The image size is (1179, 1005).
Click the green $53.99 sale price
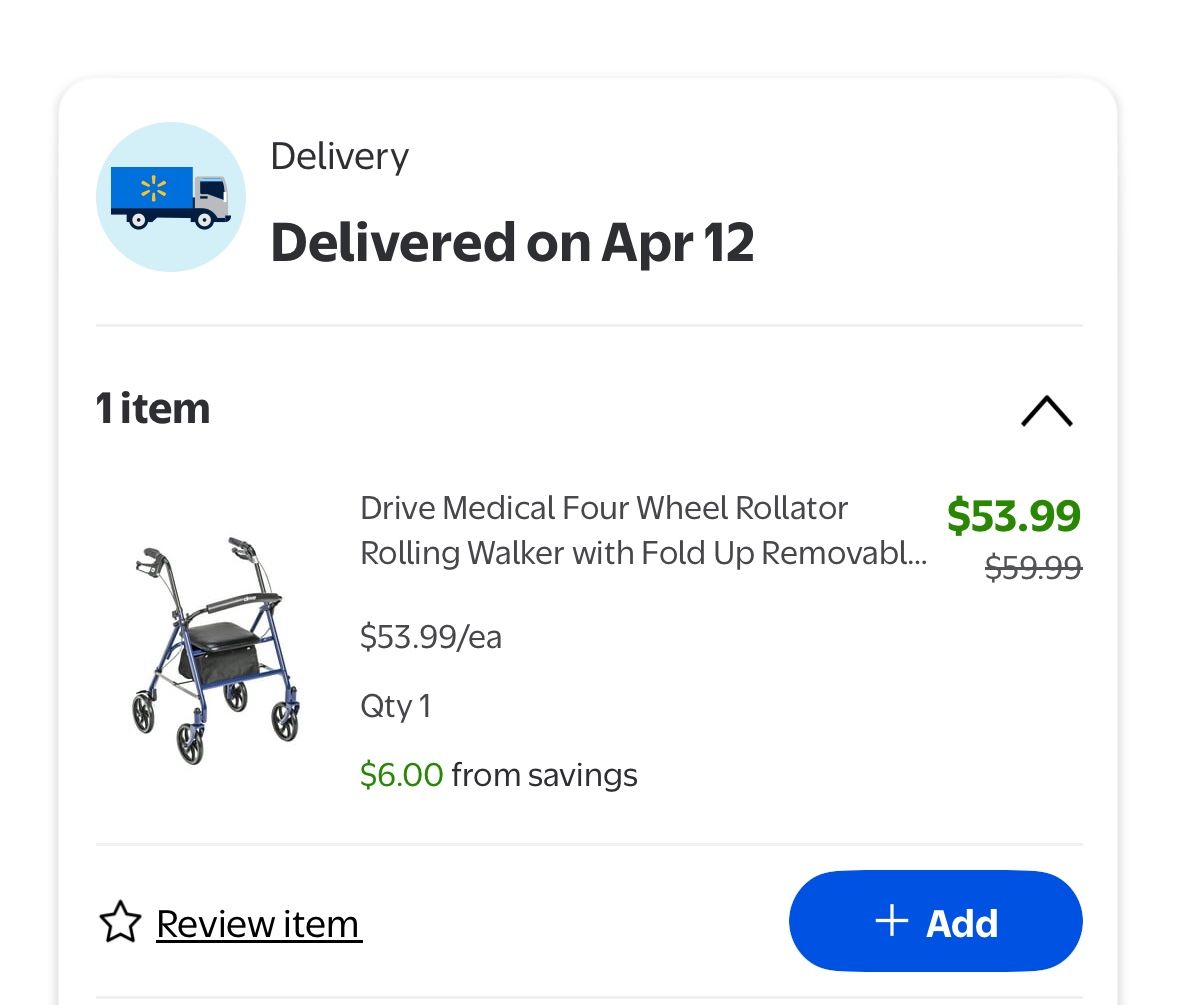point(1013,516)
